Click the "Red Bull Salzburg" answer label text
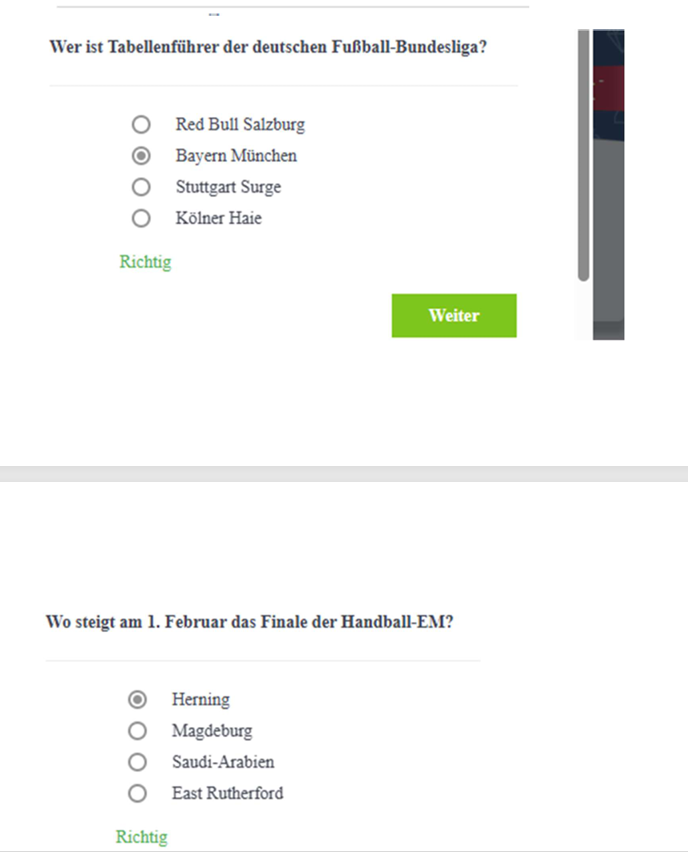This screenshot has width=688, height=852. pyautogui.click(x=240, y=125)
